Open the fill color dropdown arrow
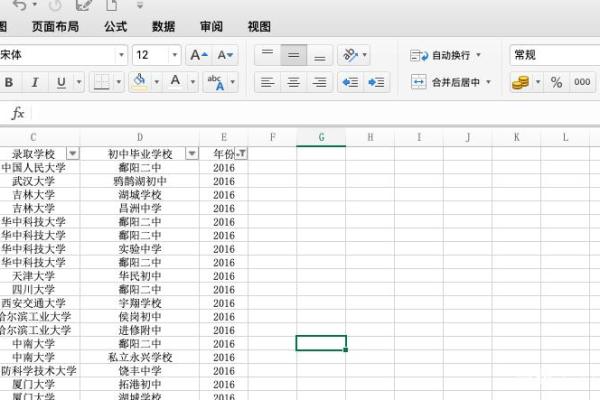 click(156, 82)
